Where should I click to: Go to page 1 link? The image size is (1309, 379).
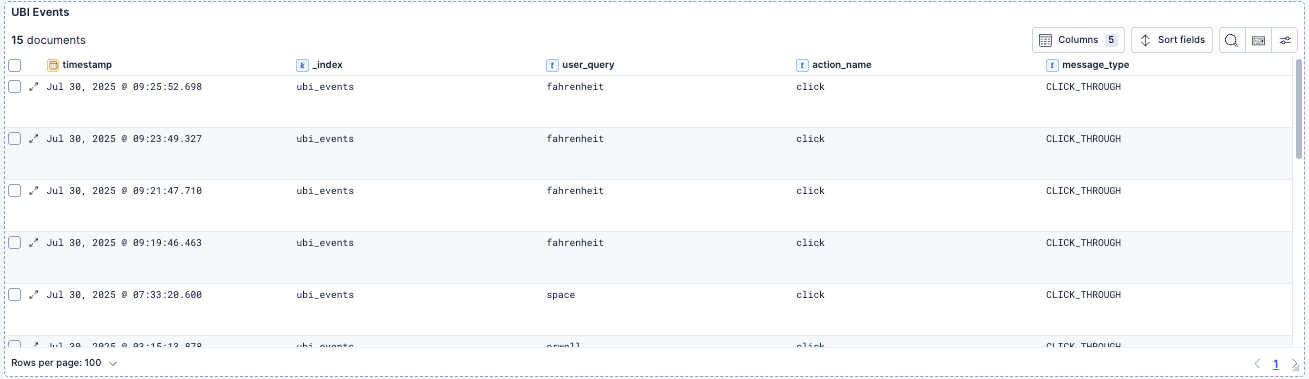(1276, 364)
